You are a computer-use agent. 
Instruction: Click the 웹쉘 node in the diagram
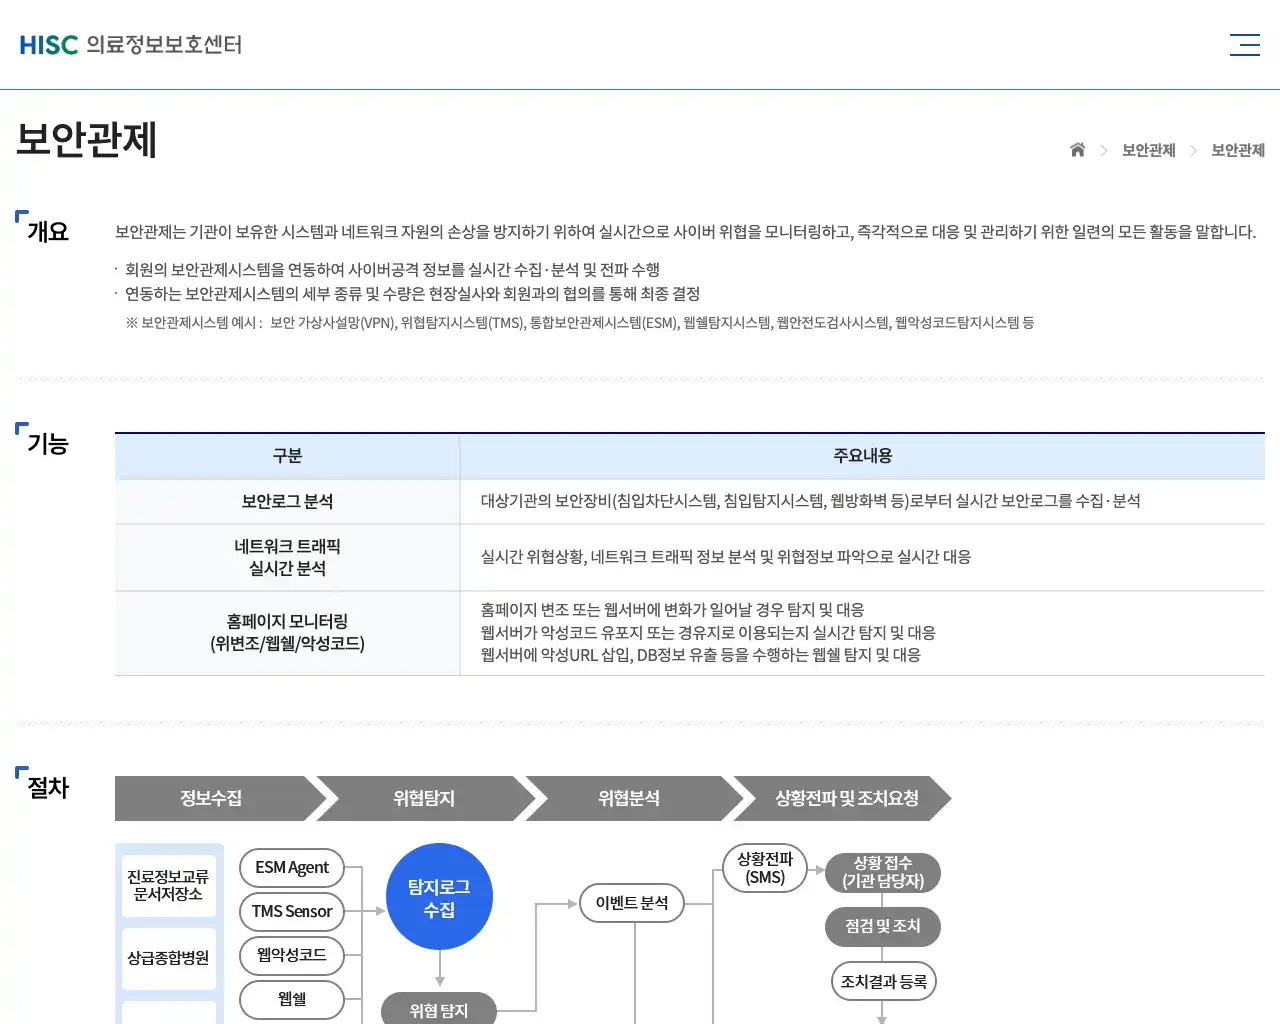tap(291, 1000)
